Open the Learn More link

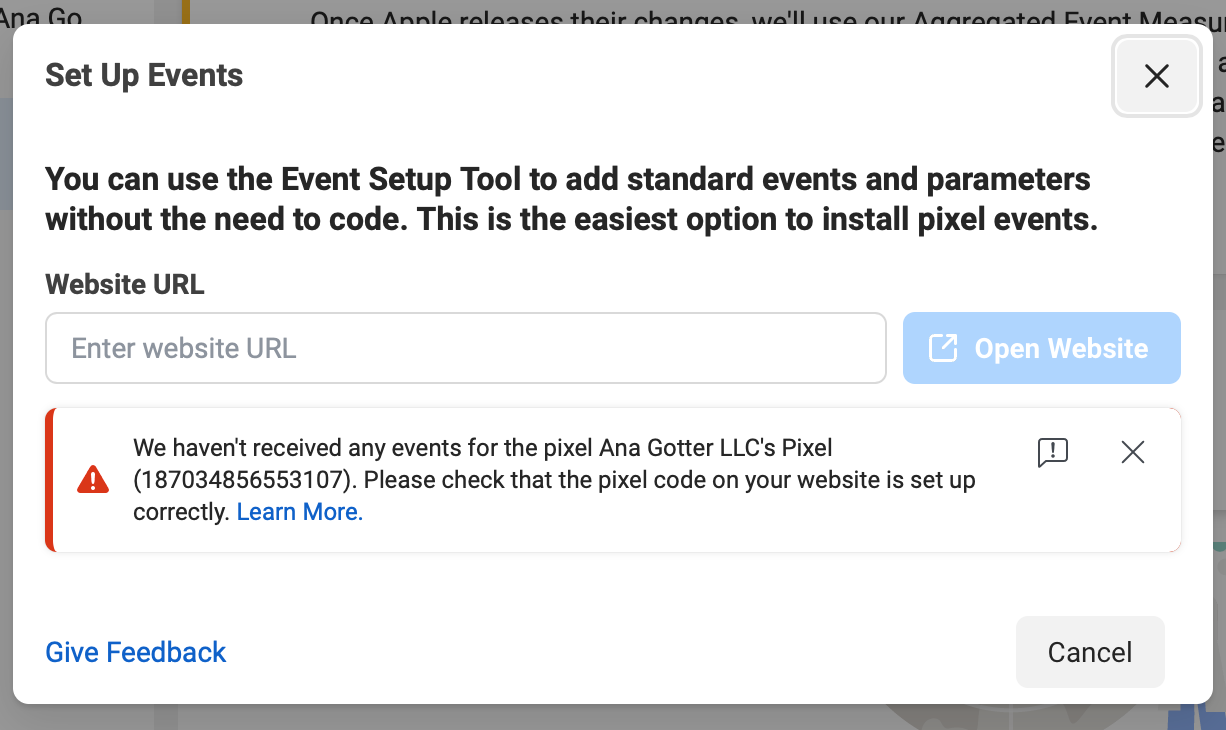[x=298, y=511]
